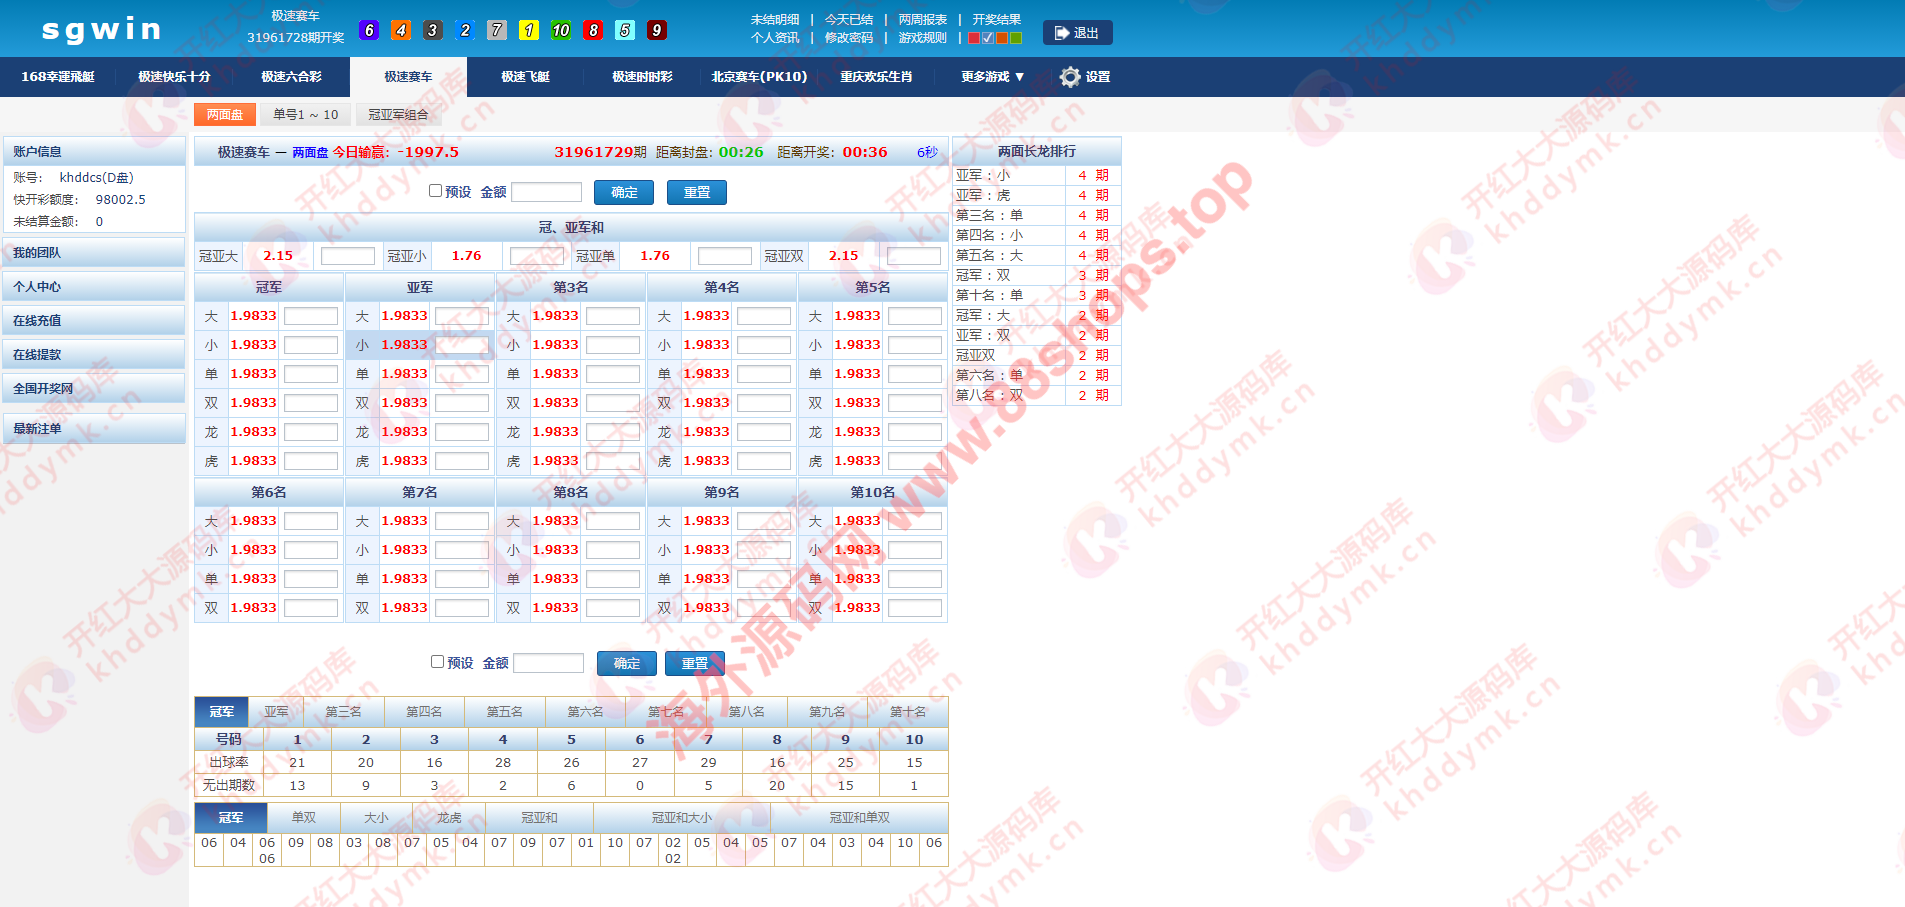Open the 冠亚军组合 tab
Screen dimensions: 1905x907
[x=398, y=115]
